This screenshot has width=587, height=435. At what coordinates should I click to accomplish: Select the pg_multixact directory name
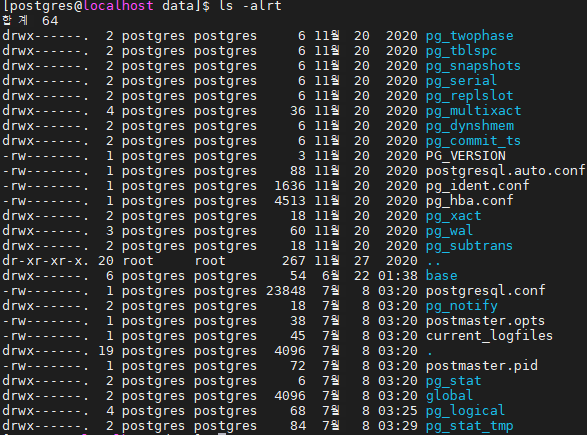click(473, 111)
